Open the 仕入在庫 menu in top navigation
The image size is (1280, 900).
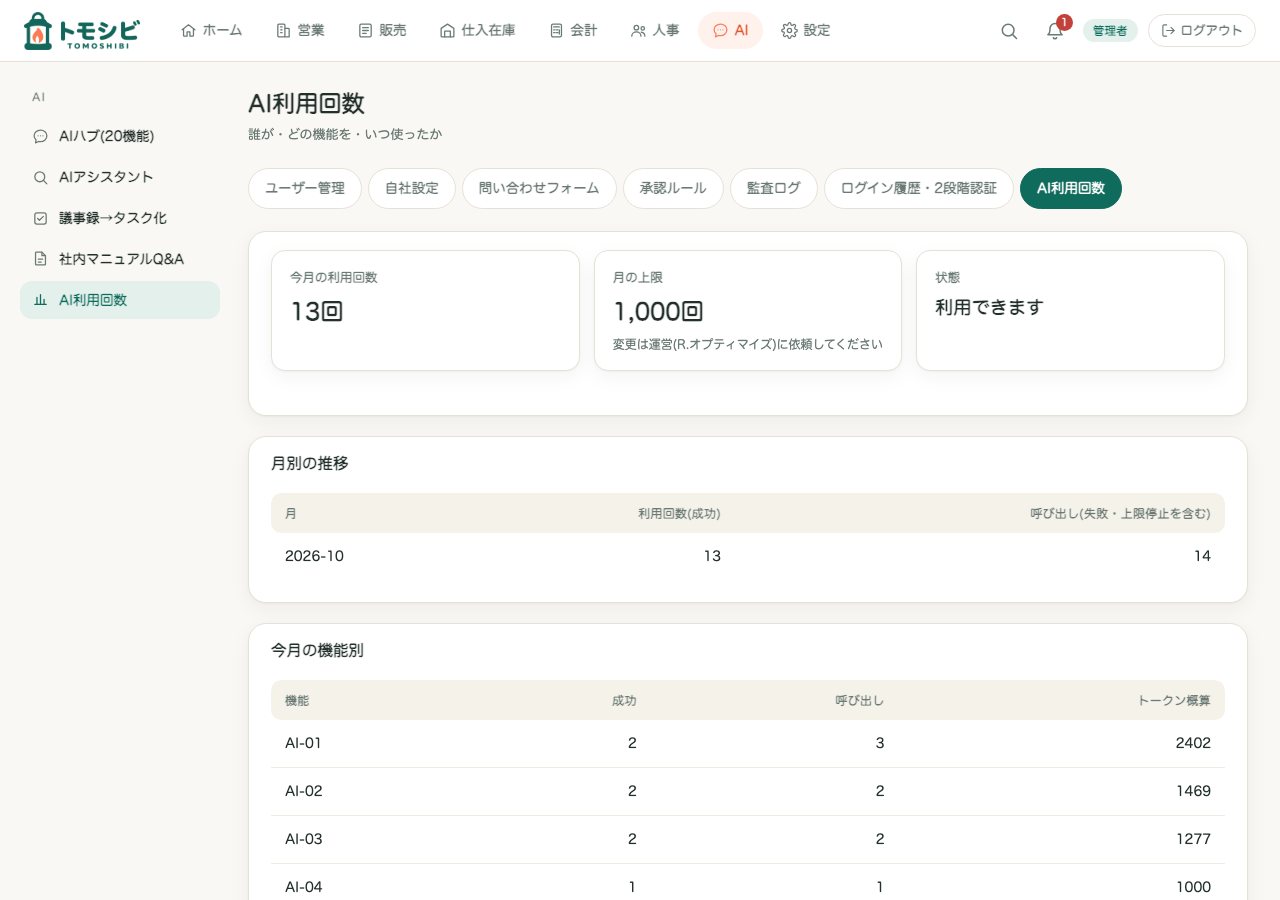(478, 30)
